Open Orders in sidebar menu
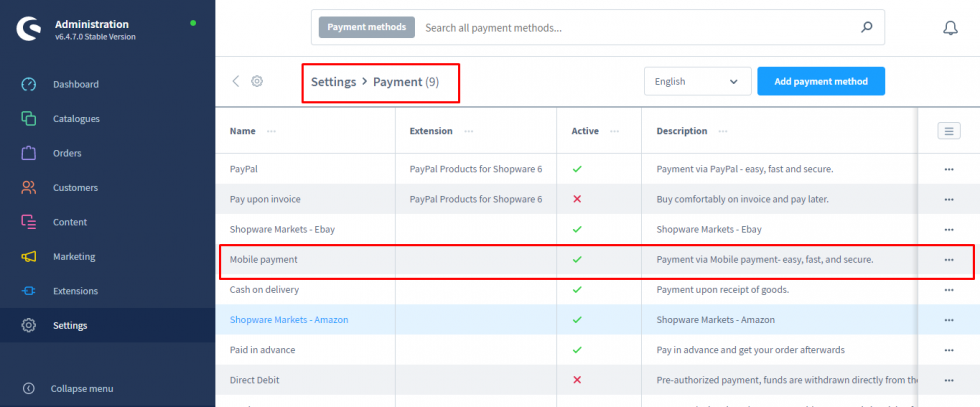Screen dimensions: 980x407 point(67,154)
